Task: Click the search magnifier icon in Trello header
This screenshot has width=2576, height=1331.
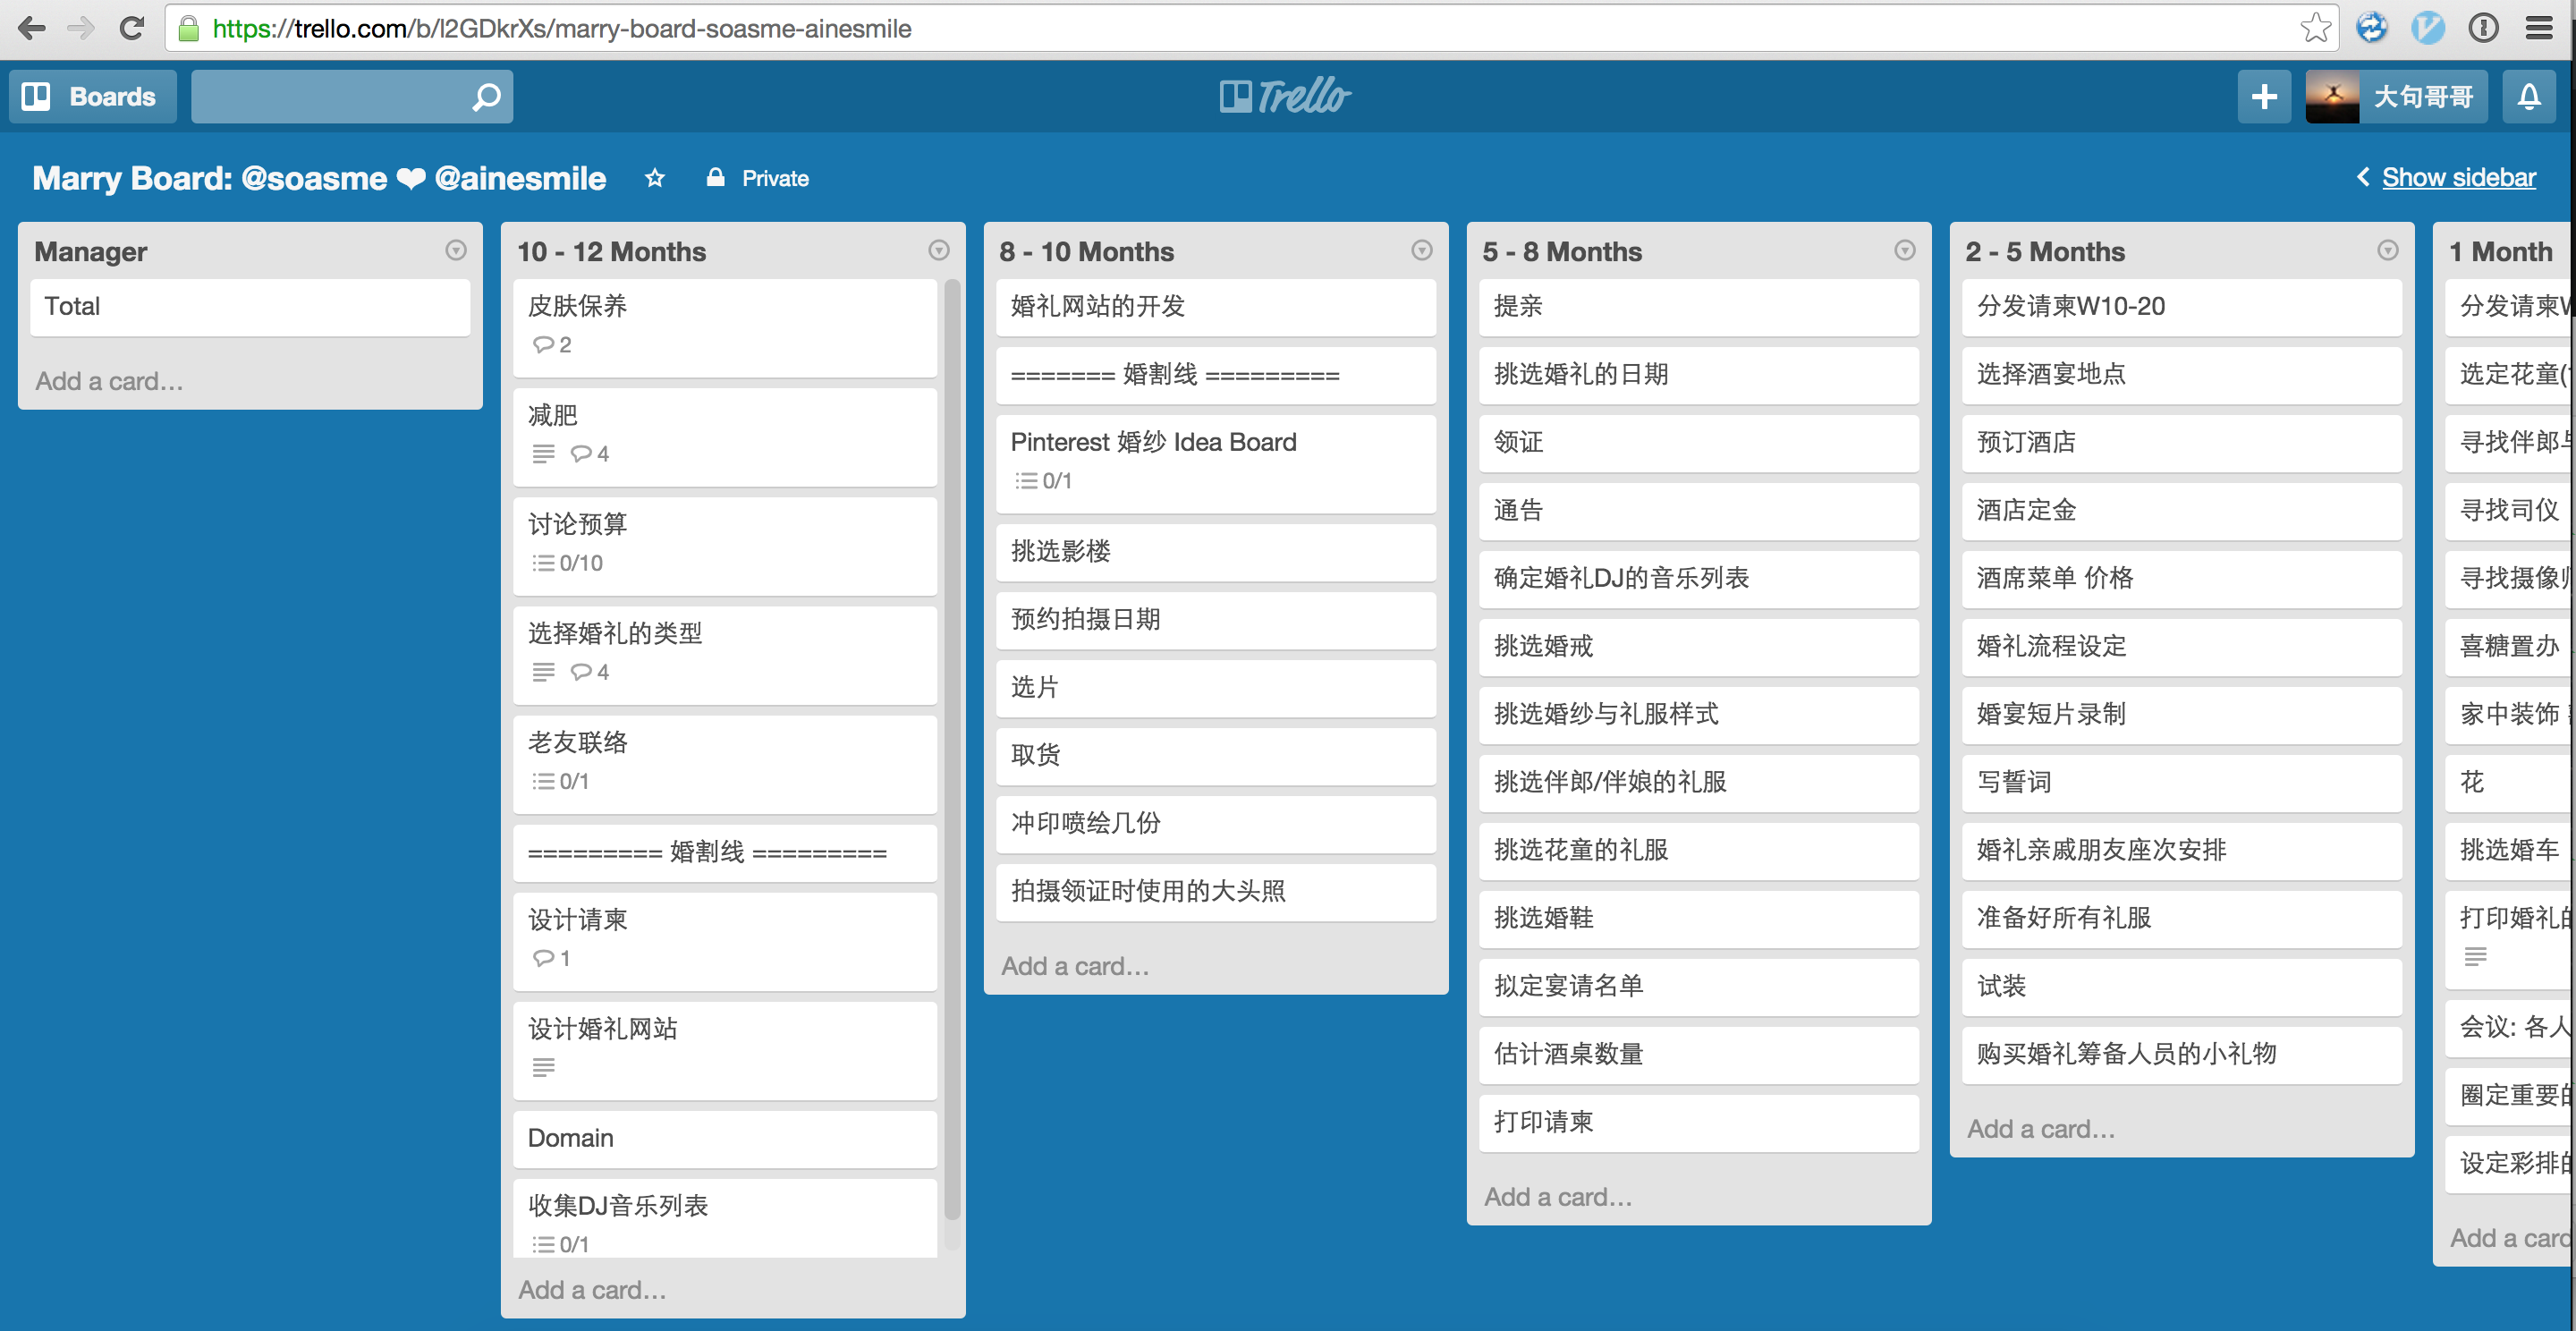Action: pos(486,97)
